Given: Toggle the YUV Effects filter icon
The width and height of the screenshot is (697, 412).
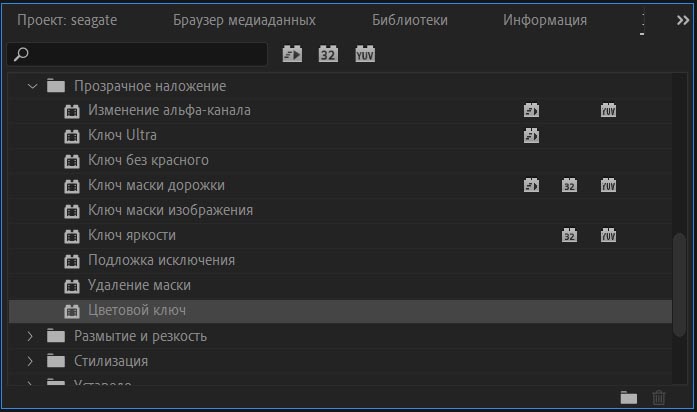Looking at the screenshot, I should (365, 54).
